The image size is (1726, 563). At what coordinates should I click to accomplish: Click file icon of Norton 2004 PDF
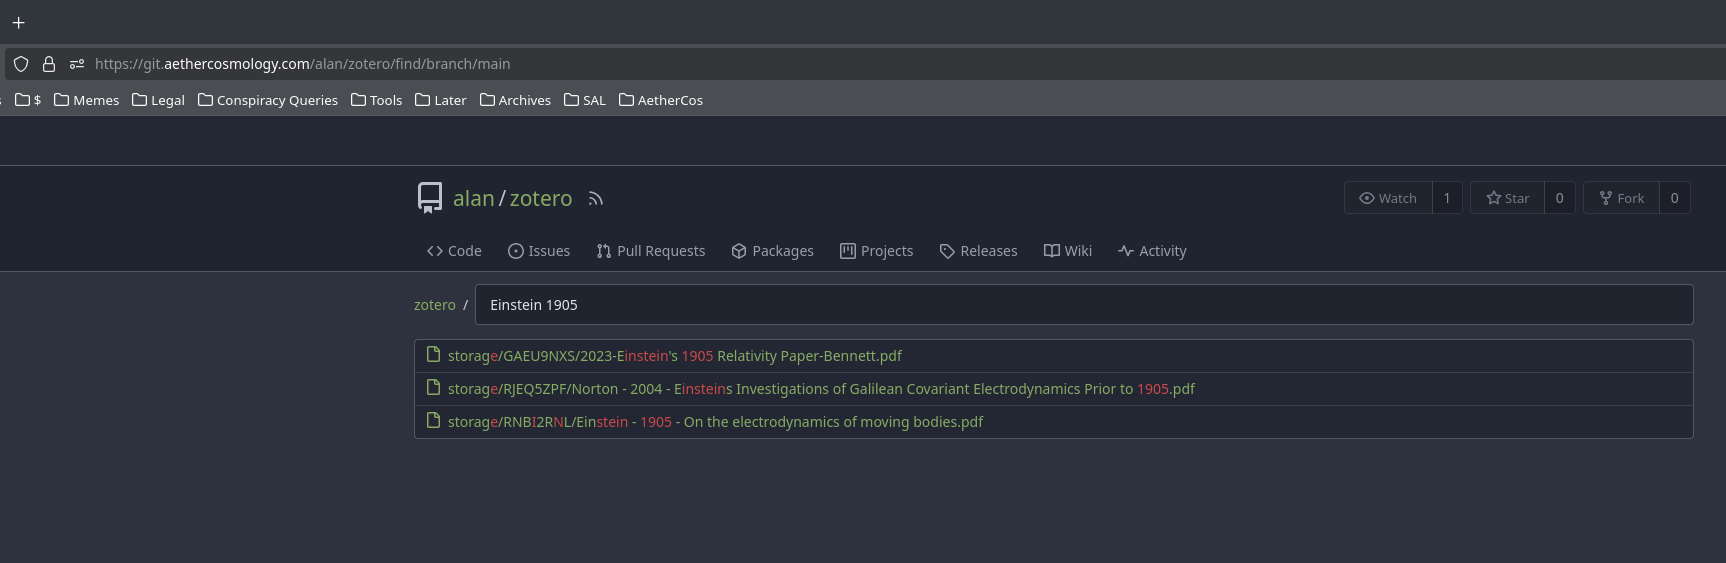click(433, 388)
